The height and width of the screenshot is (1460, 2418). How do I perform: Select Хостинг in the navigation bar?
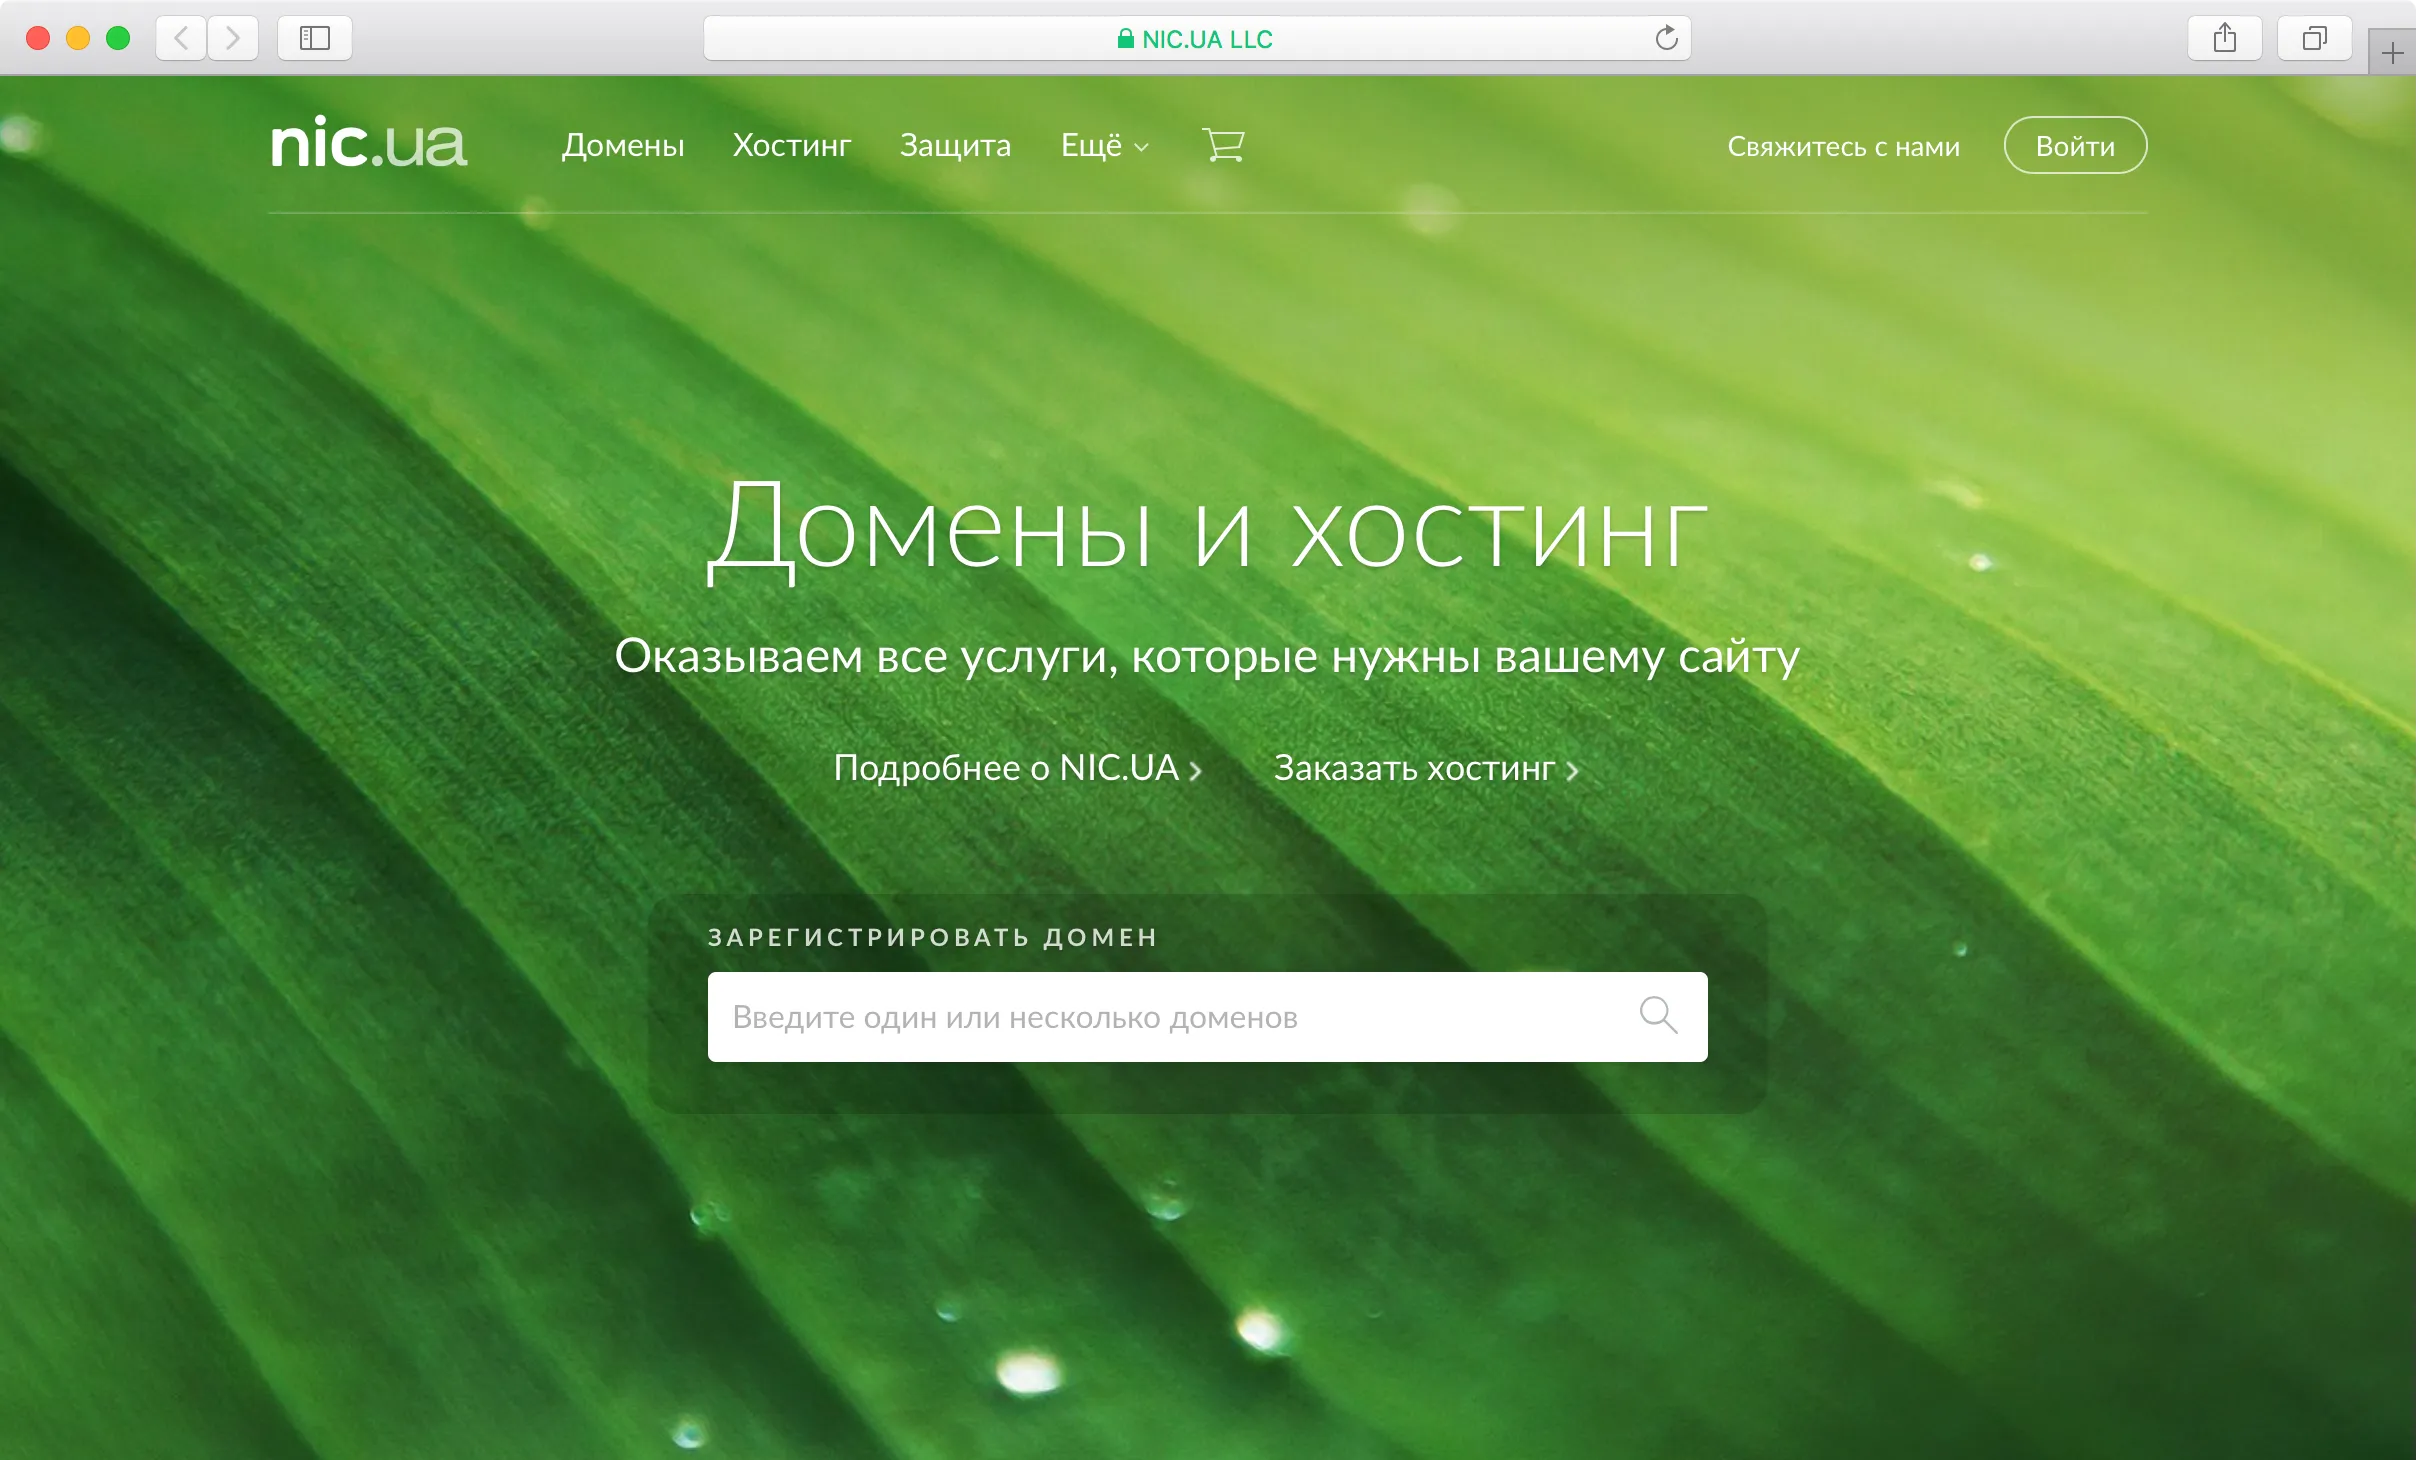tap(792, 146)
